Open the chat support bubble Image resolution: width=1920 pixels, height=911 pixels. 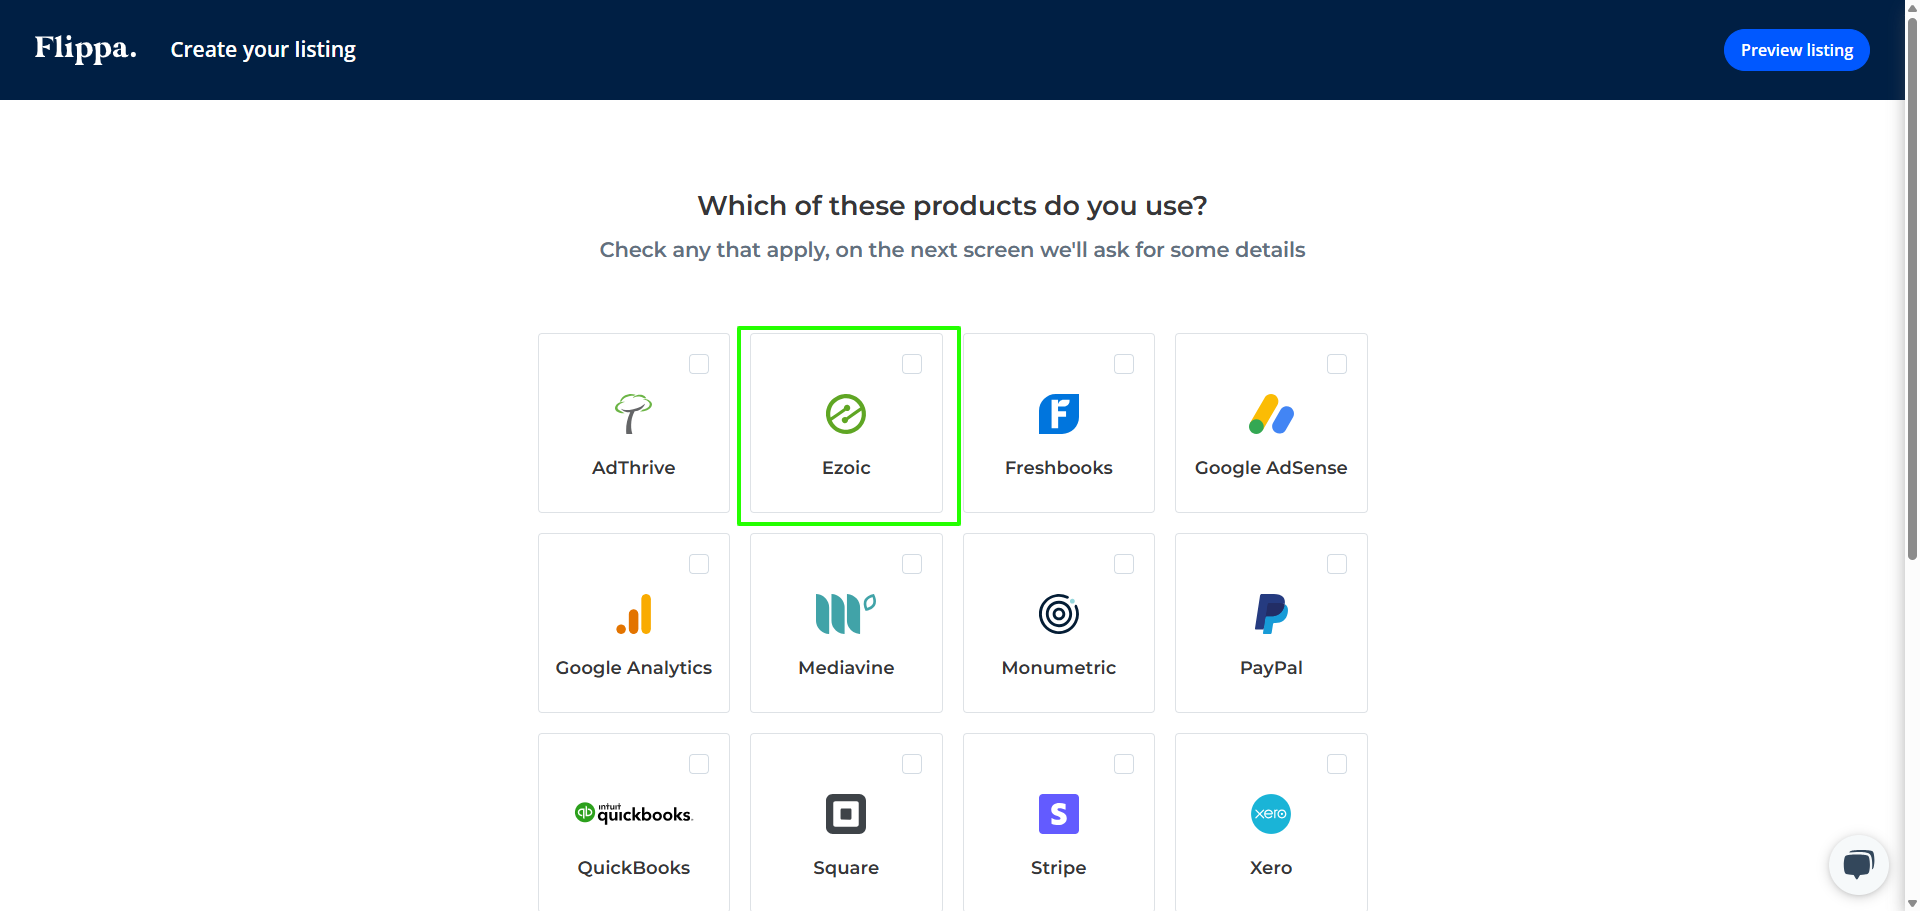(1859, 865)
